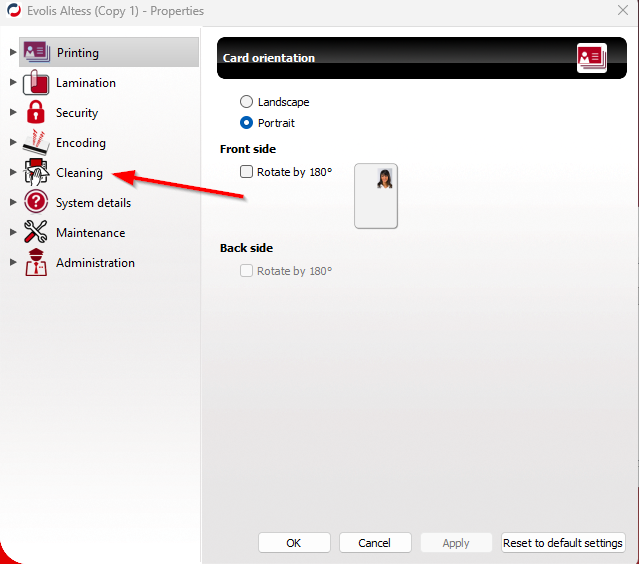Expand the Encoding tree node arrow
The height and width of the screenshot is (564, 639).
point(13,142)
